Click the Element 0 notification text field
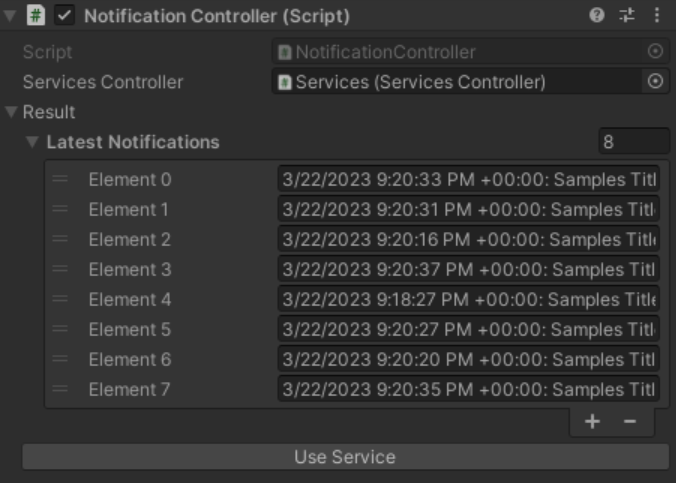The image size is (676, 483). tap(468, 180)
